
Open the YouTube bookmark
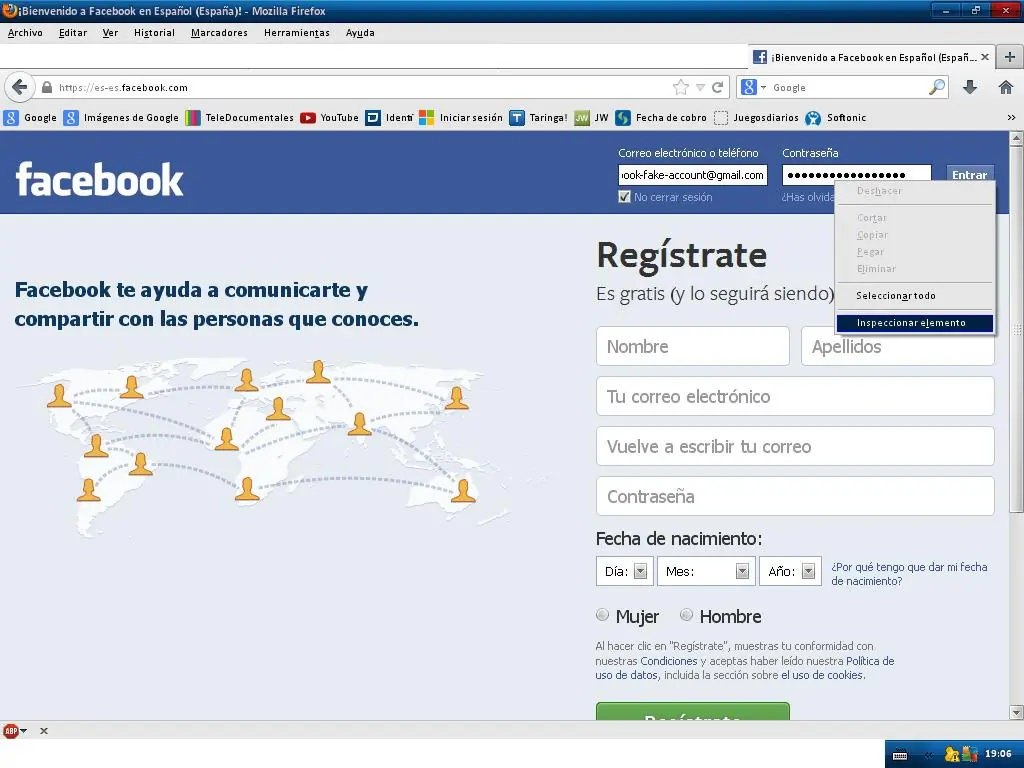(330, 118)
